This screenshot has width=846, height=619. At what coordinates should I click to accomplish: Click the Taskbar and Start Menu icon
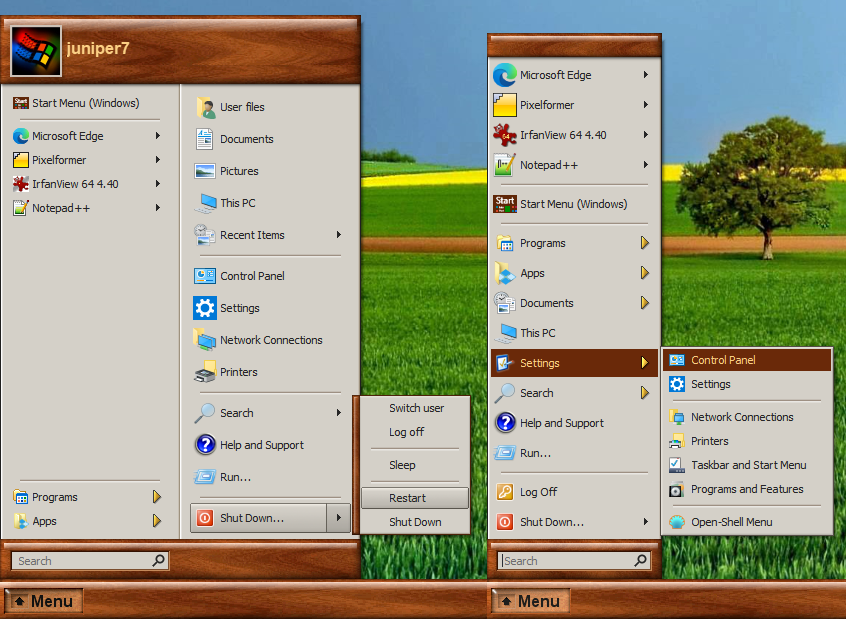tap(677, 465)
